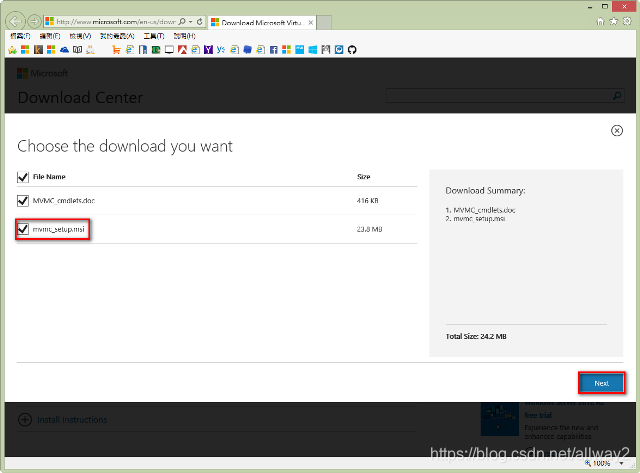This screenshot has height=473, width=640.
Task: Open the monitor screen favorite icon
Action: point(169,50)
